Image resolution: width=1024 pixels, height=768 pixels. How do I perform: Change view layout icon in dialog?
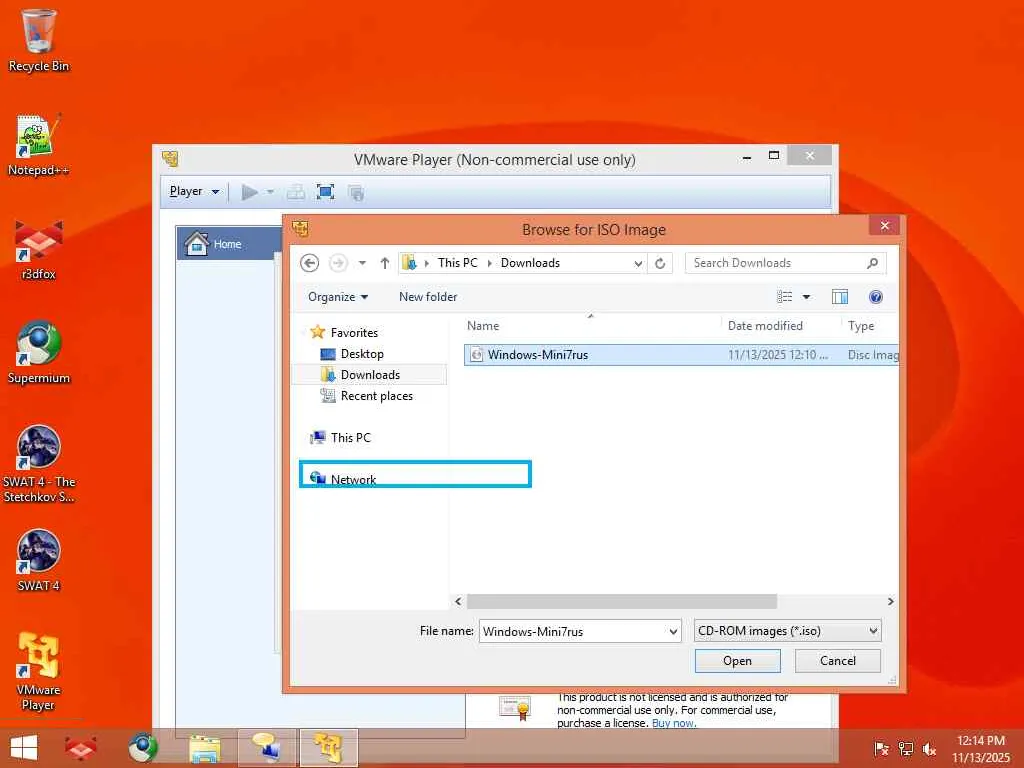[784, 297]
